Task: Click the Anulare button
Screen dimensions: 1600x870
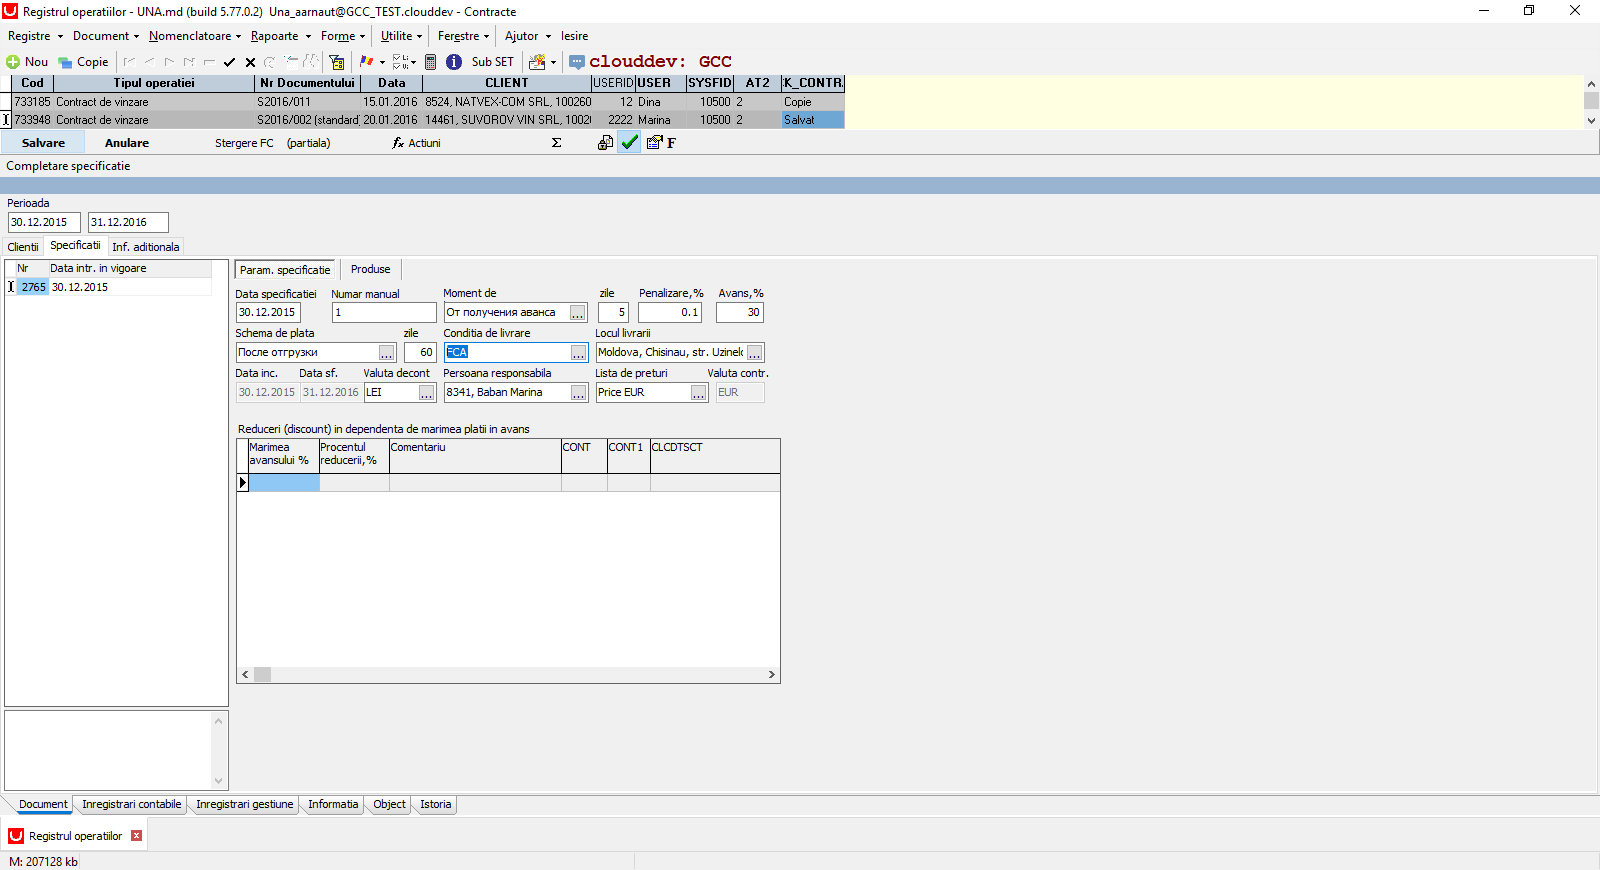Action: point(127,143)
